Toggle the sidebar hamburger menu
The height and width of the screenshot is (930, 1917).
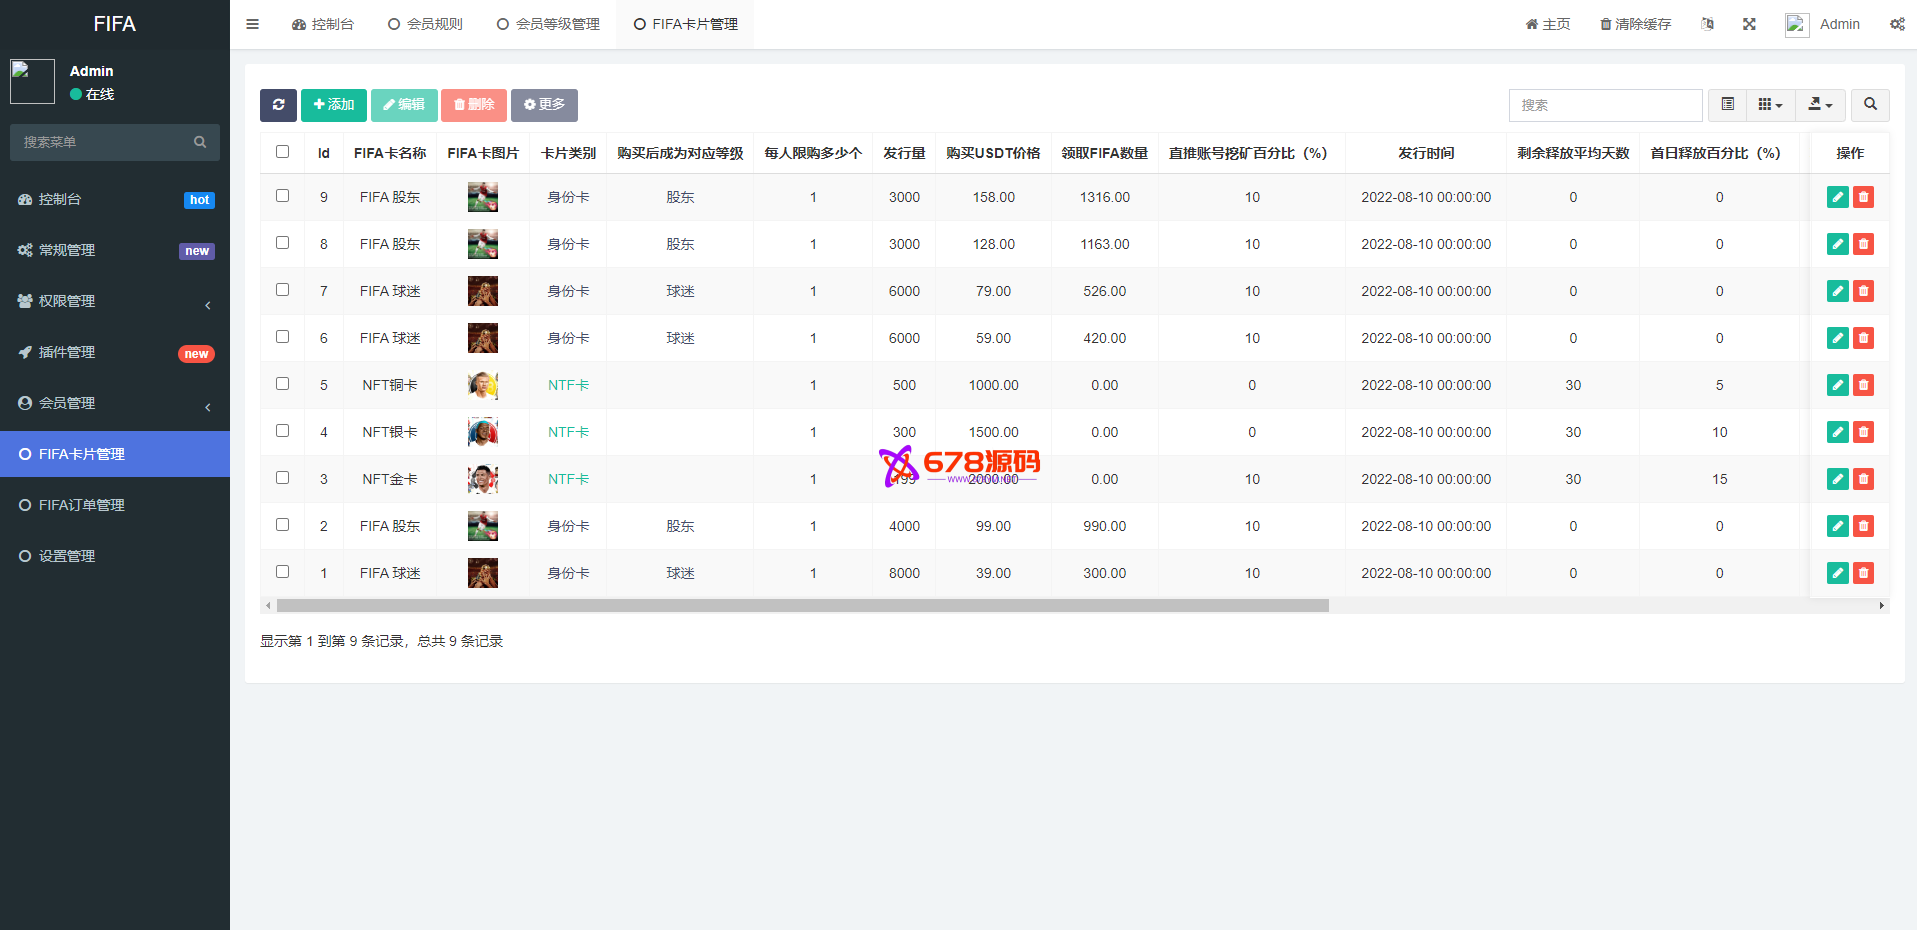point(253,24)
